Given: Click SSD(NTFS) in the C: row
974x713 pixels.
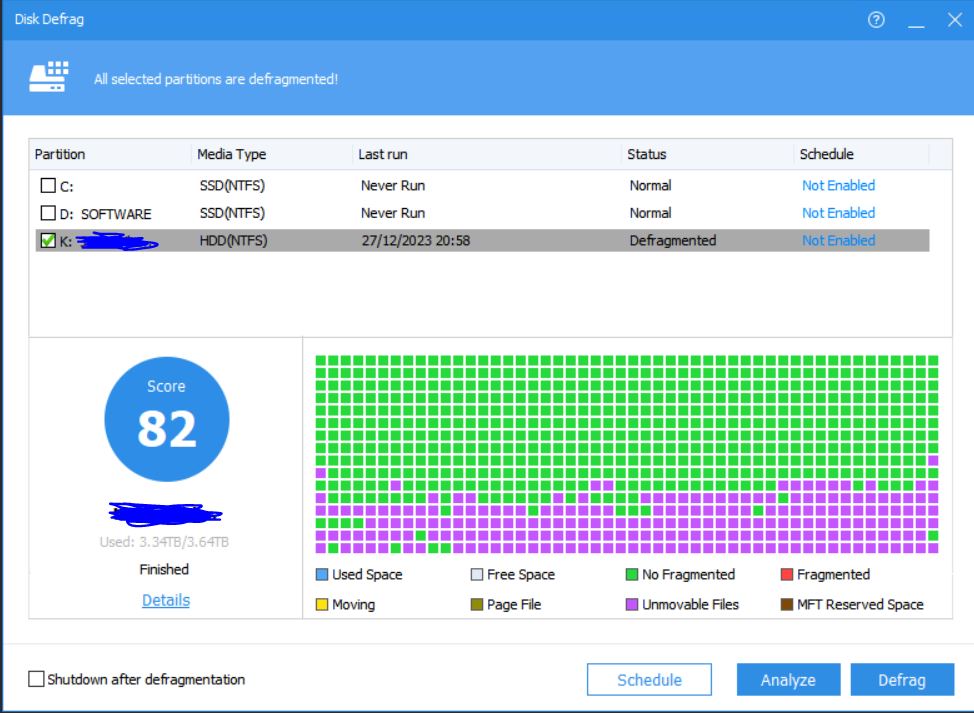Looking at the screenshot, I should click(232, 185).
